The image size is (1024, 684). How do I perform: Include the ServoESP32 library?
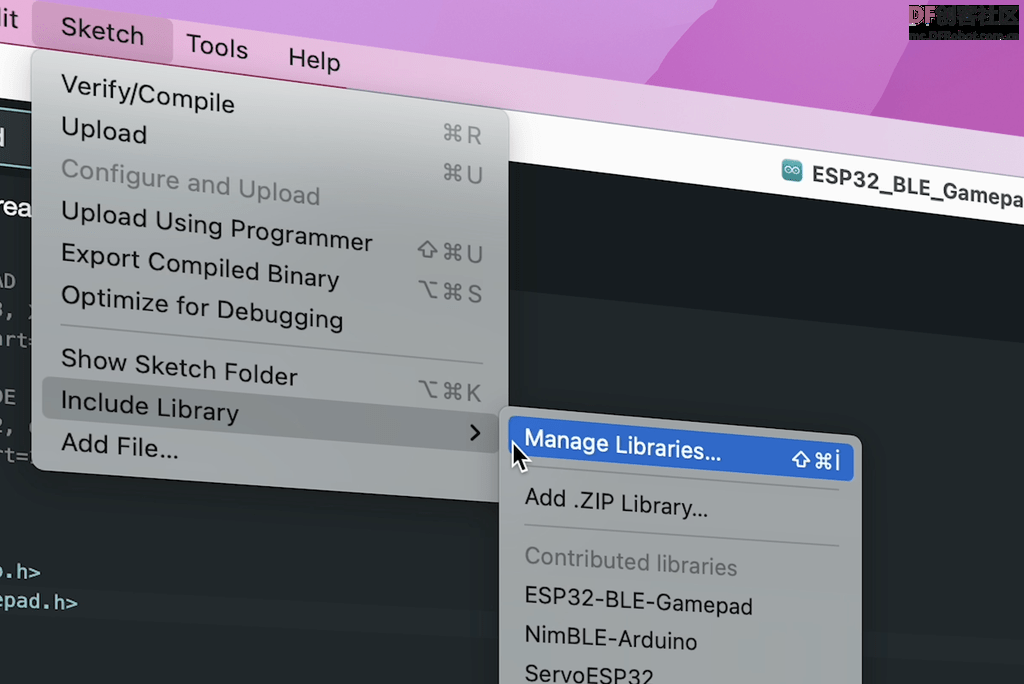pos(588,673)
